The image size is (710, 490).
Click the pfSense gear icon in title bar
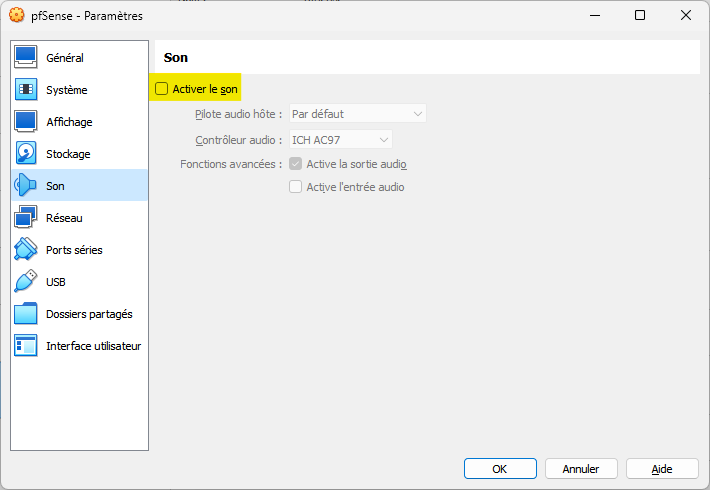tap(17, 15)
